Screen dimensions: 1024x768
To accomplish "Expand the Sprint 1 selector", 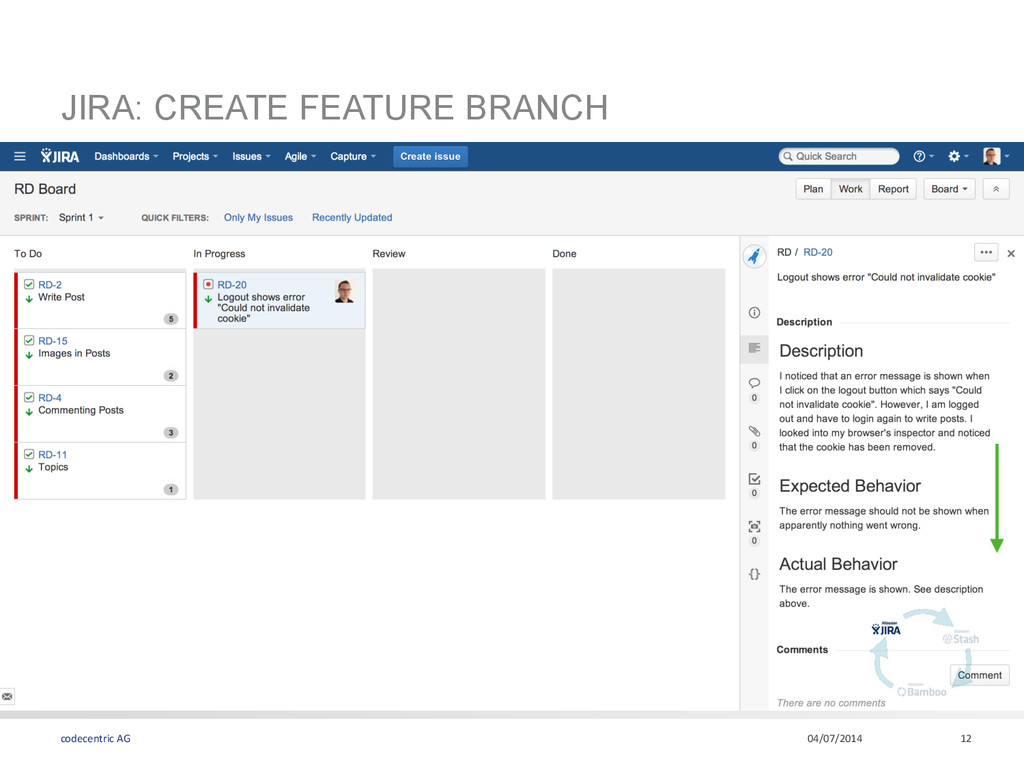I will click(x=81, y=217).
